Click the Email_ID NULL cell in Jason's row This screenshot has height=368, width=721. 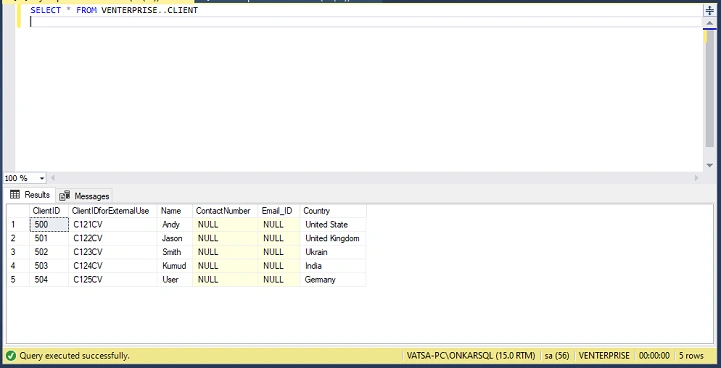[x=279, y=238]
